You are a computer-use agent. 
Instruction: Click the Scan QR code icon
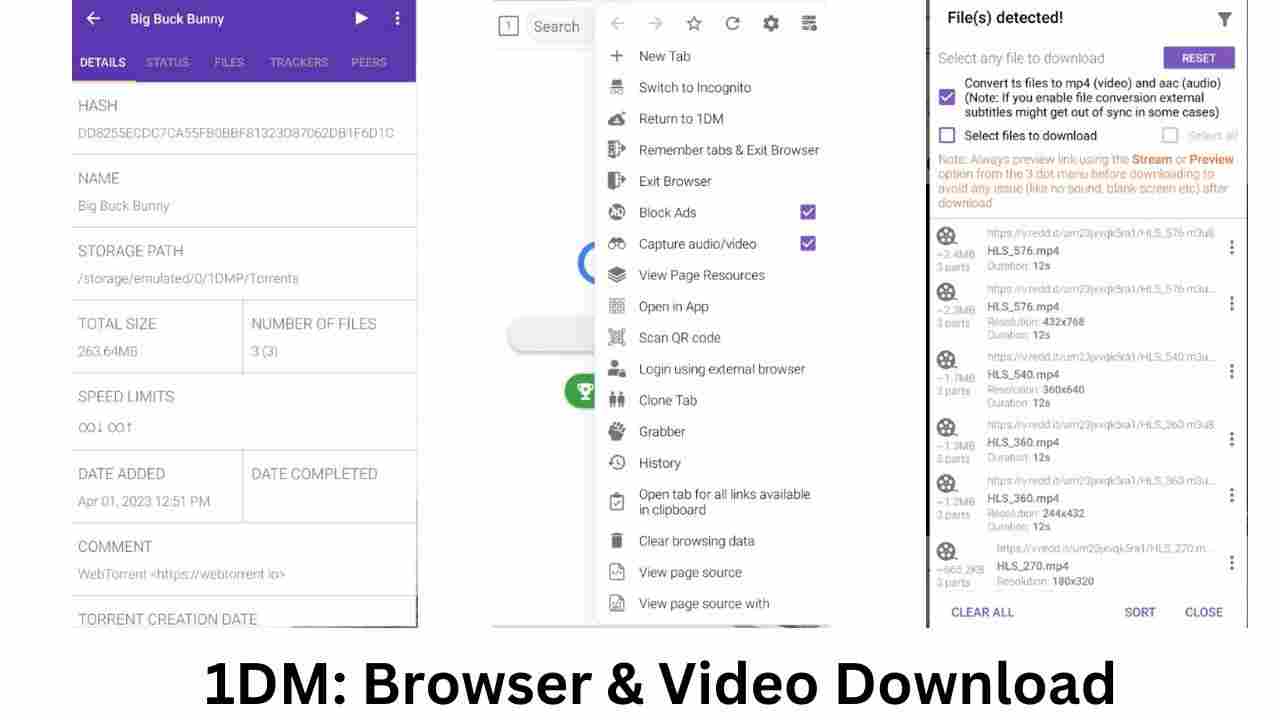point(617,337)
